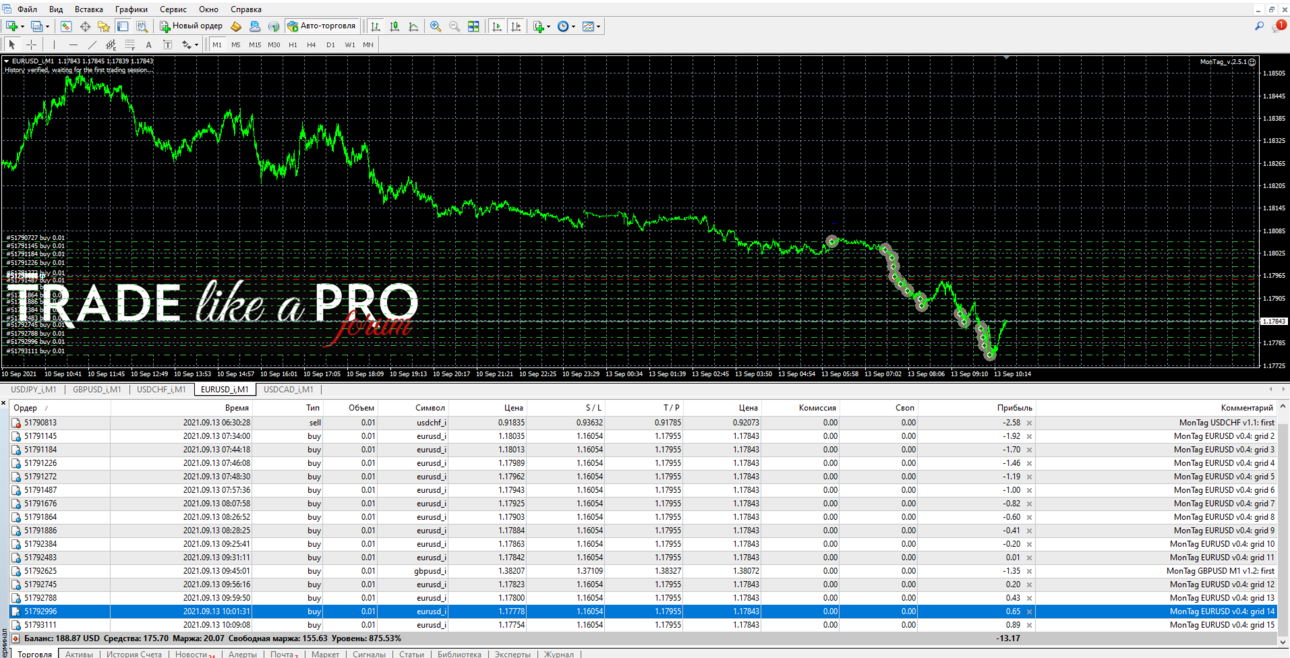Open the Navigator panel star-folder icon
The width and height of the screenshot is (1290, 658).
pyautogui.click(x=103, y=26)
